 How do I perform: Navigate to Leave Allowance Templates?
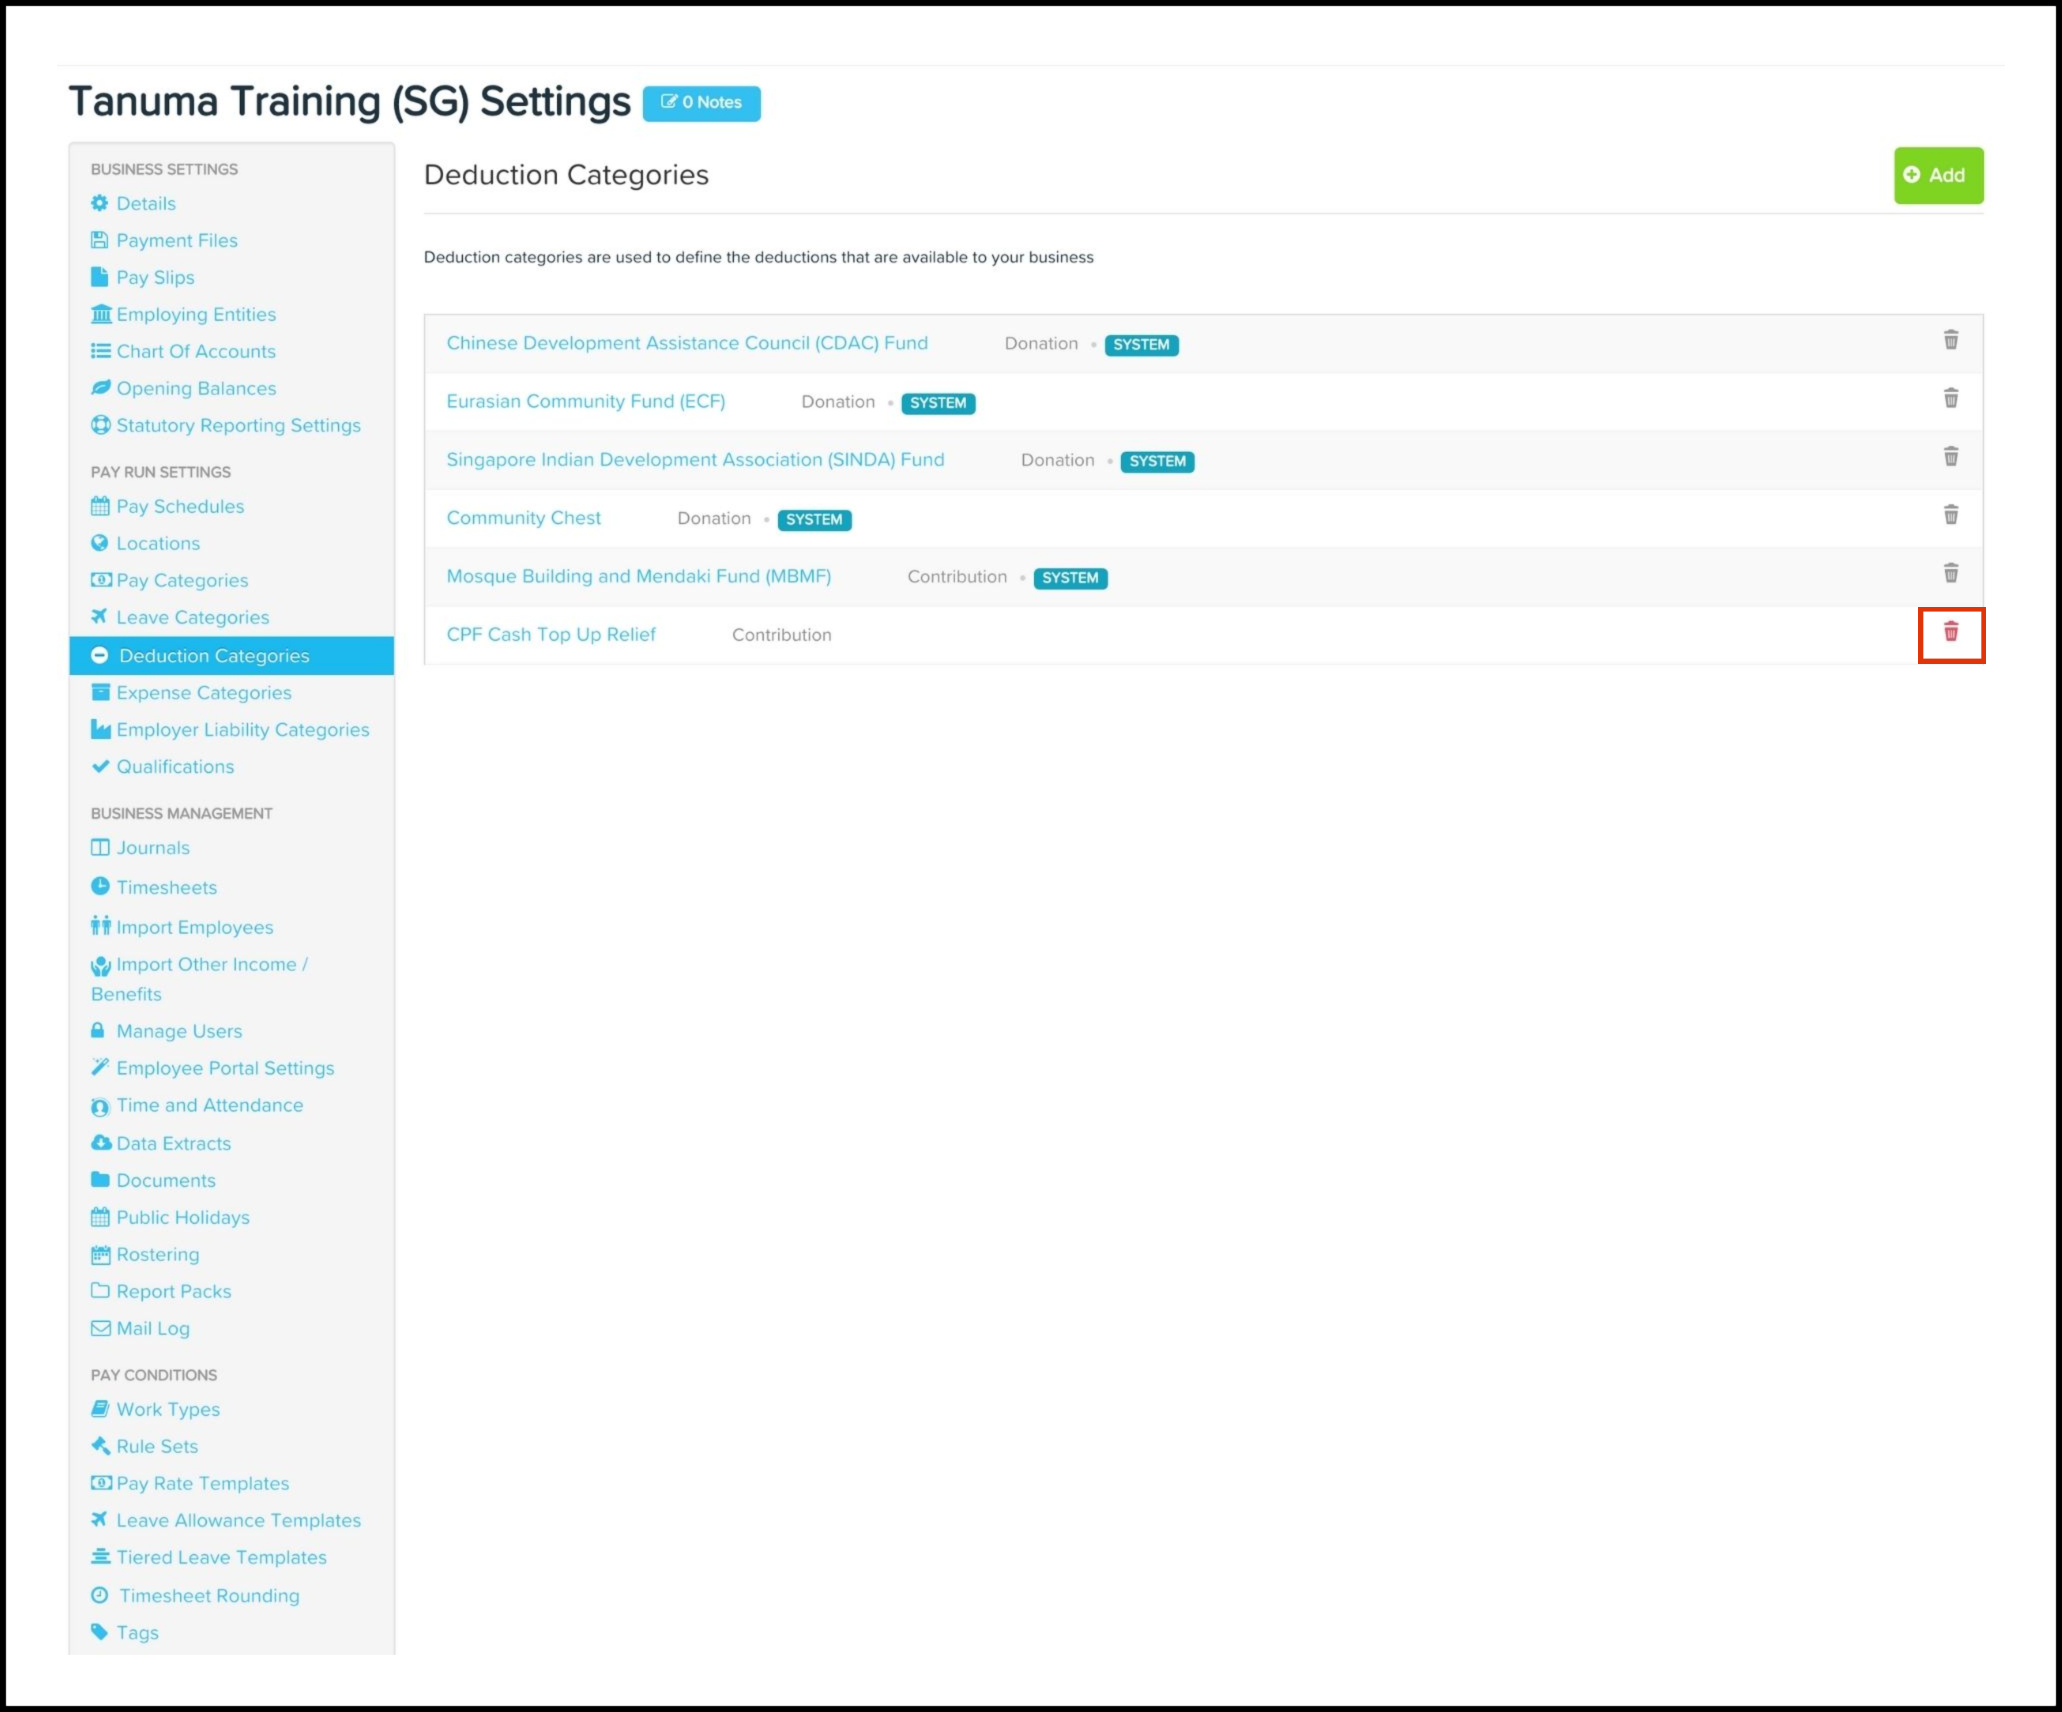[x=238, y=1520]
